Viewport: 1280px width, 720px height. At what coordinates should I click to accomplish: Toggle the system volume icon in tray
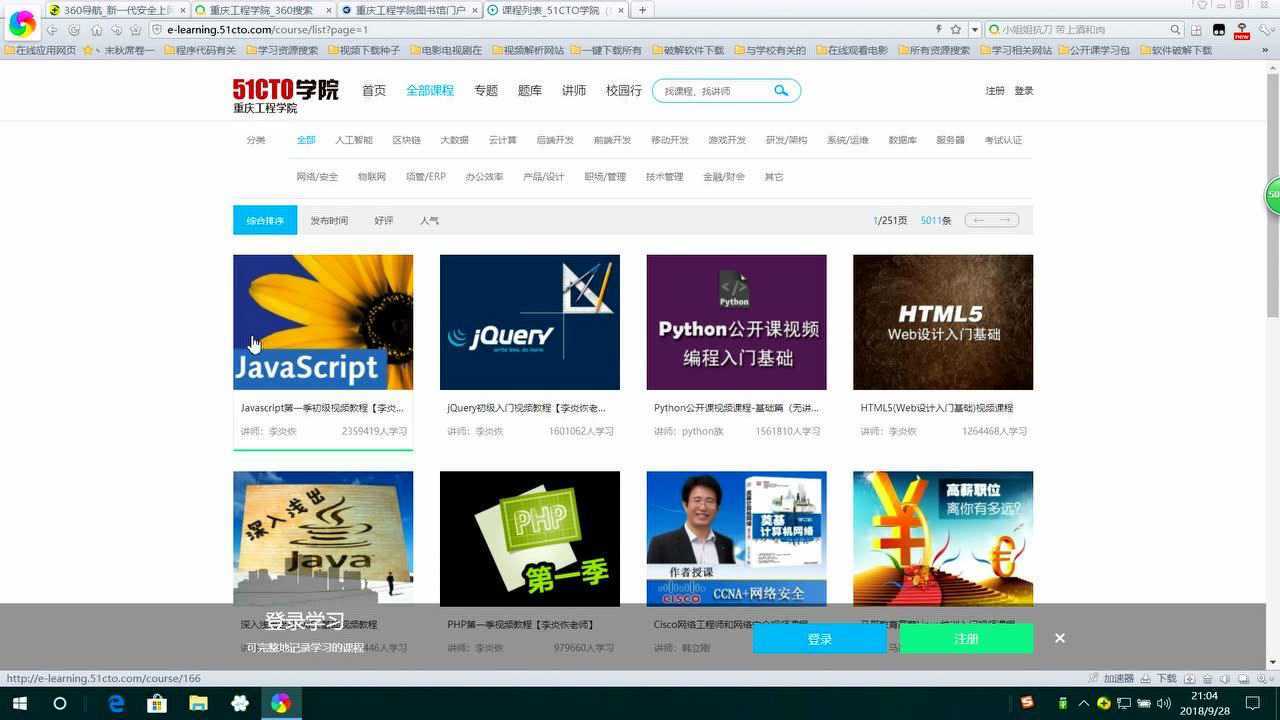1165,703
